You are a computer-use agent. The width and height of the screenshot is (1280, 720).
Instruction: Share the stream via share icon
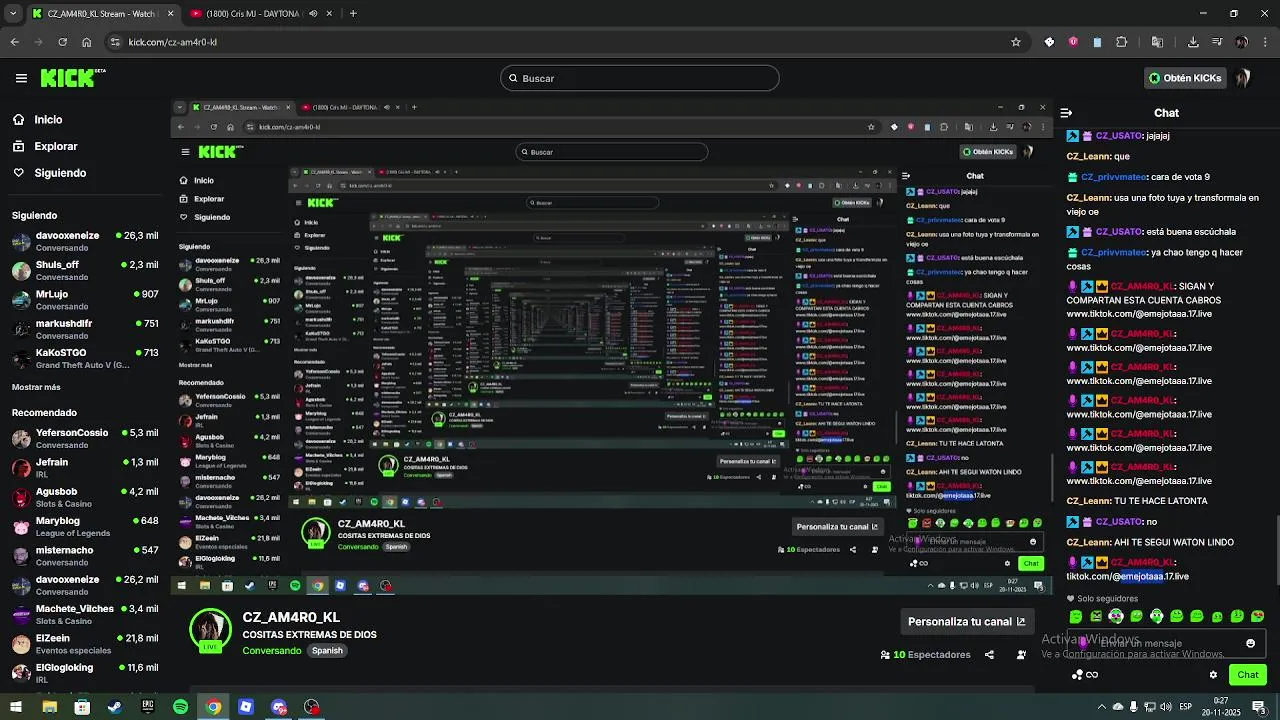point(989,655)
